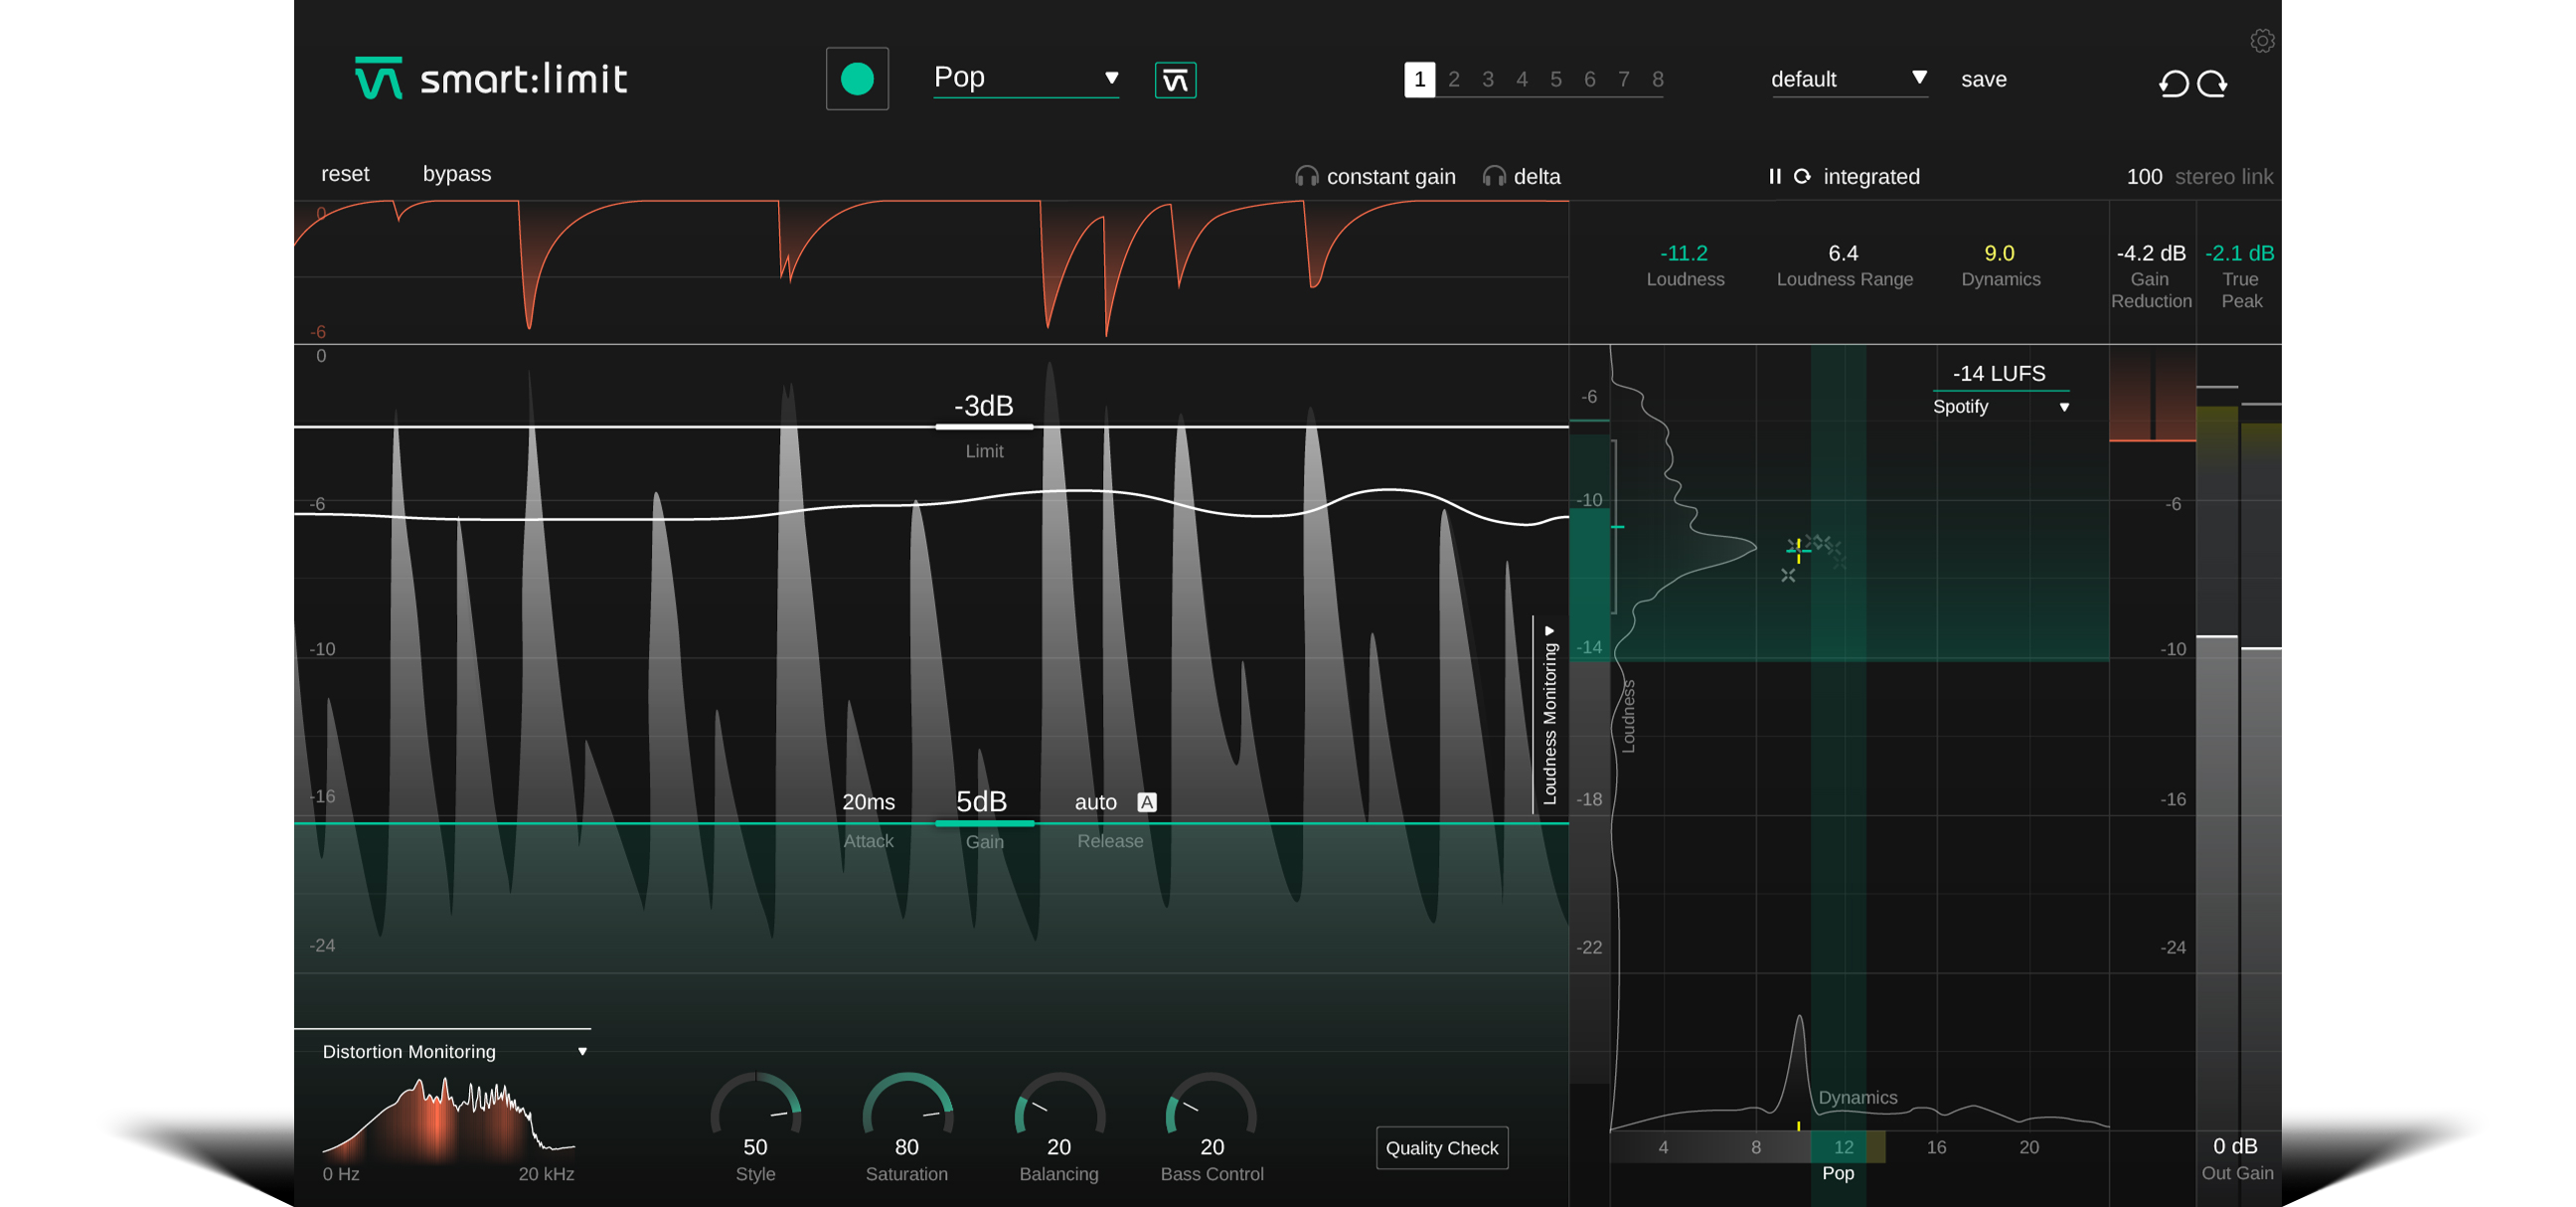Click the 100 stereo link value
The height and width of the screenshot is (1207, 2576).
click(2143, 177)
